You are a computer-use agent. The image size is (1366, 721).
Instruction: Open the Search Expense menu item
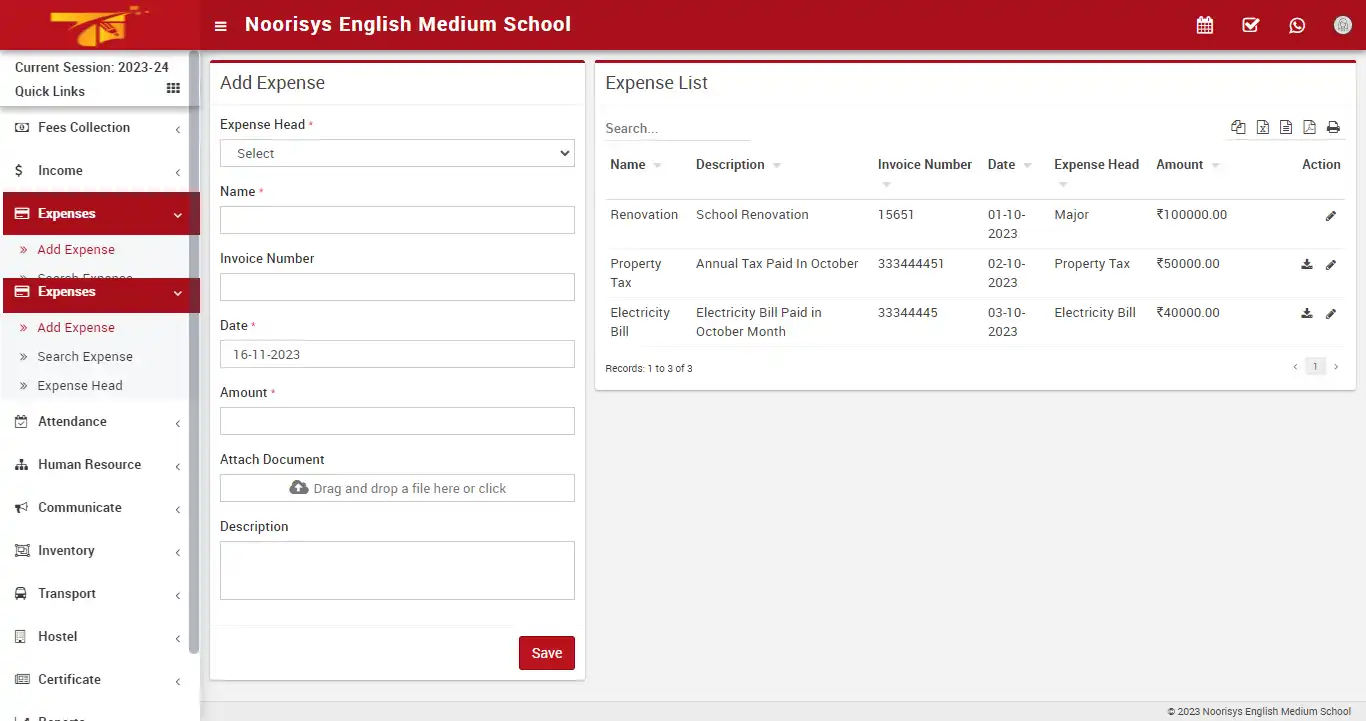pos(84,356)
